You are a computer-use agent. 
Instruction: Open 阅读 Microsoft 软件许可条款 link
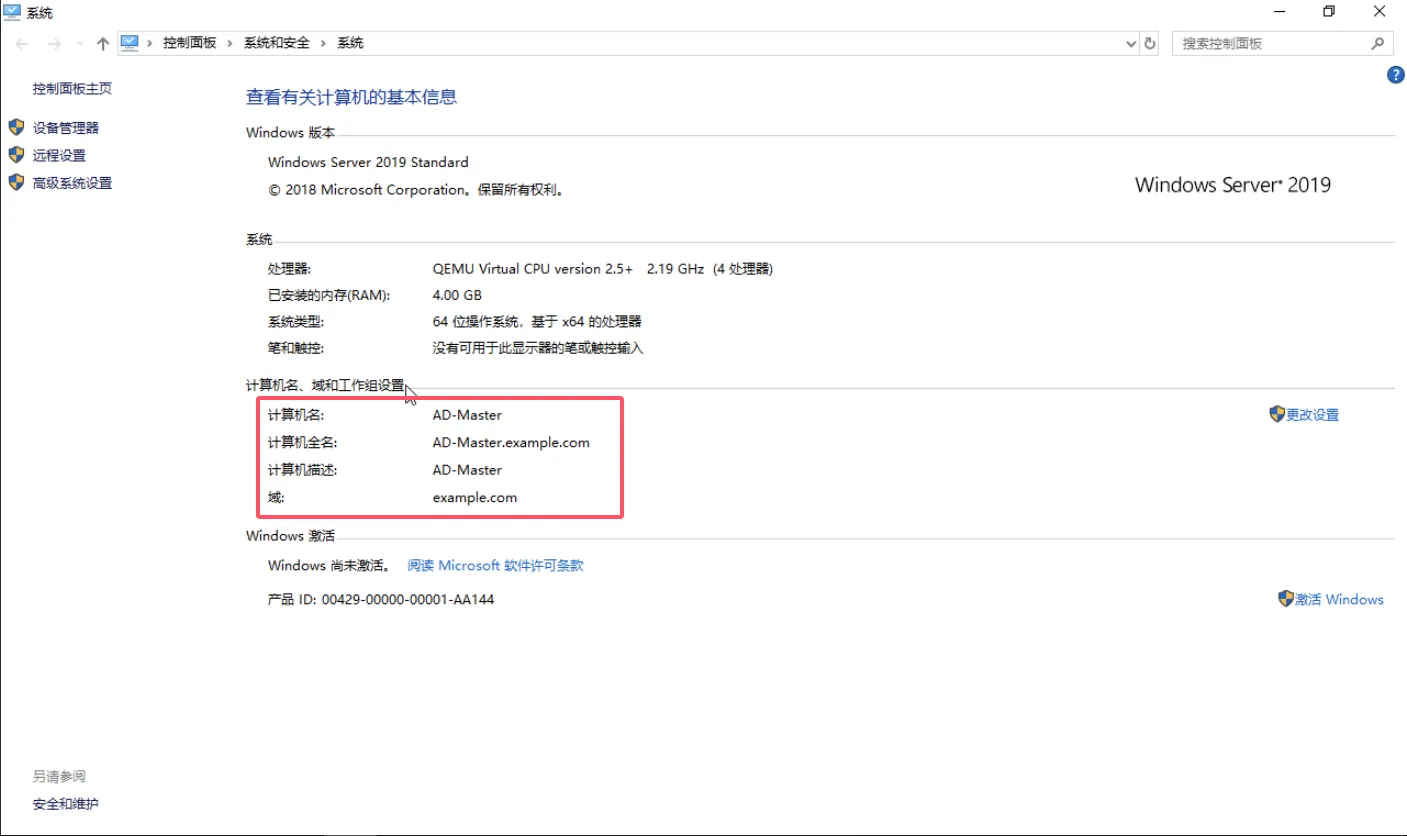tap(495, 566)
